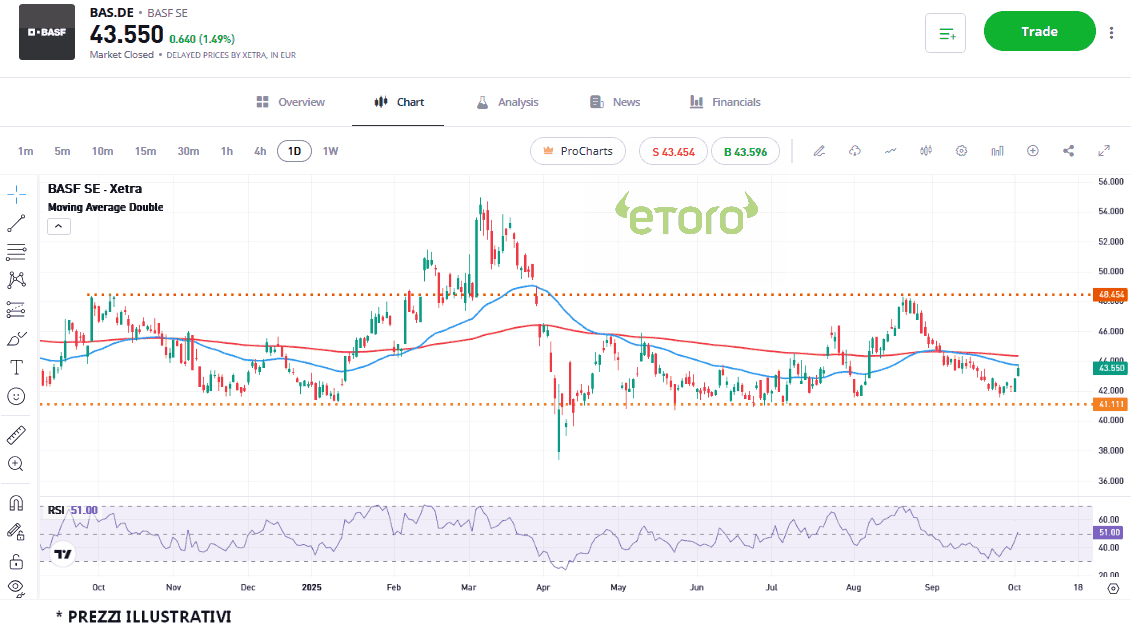This screenshot has width=1131, height=627.
Task: Select the crosshair cursor tool
Action: [17, 194]
